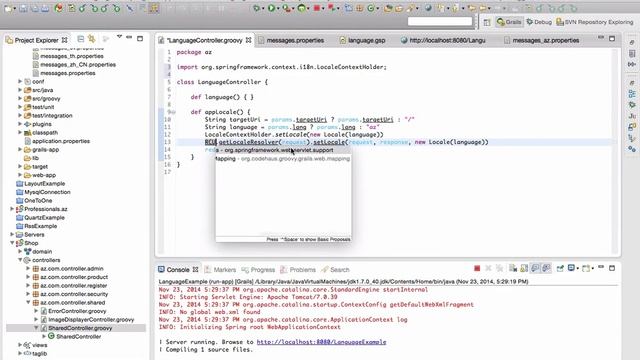
Task: Click the Display Selected Console icon
Action: [571, 268]
